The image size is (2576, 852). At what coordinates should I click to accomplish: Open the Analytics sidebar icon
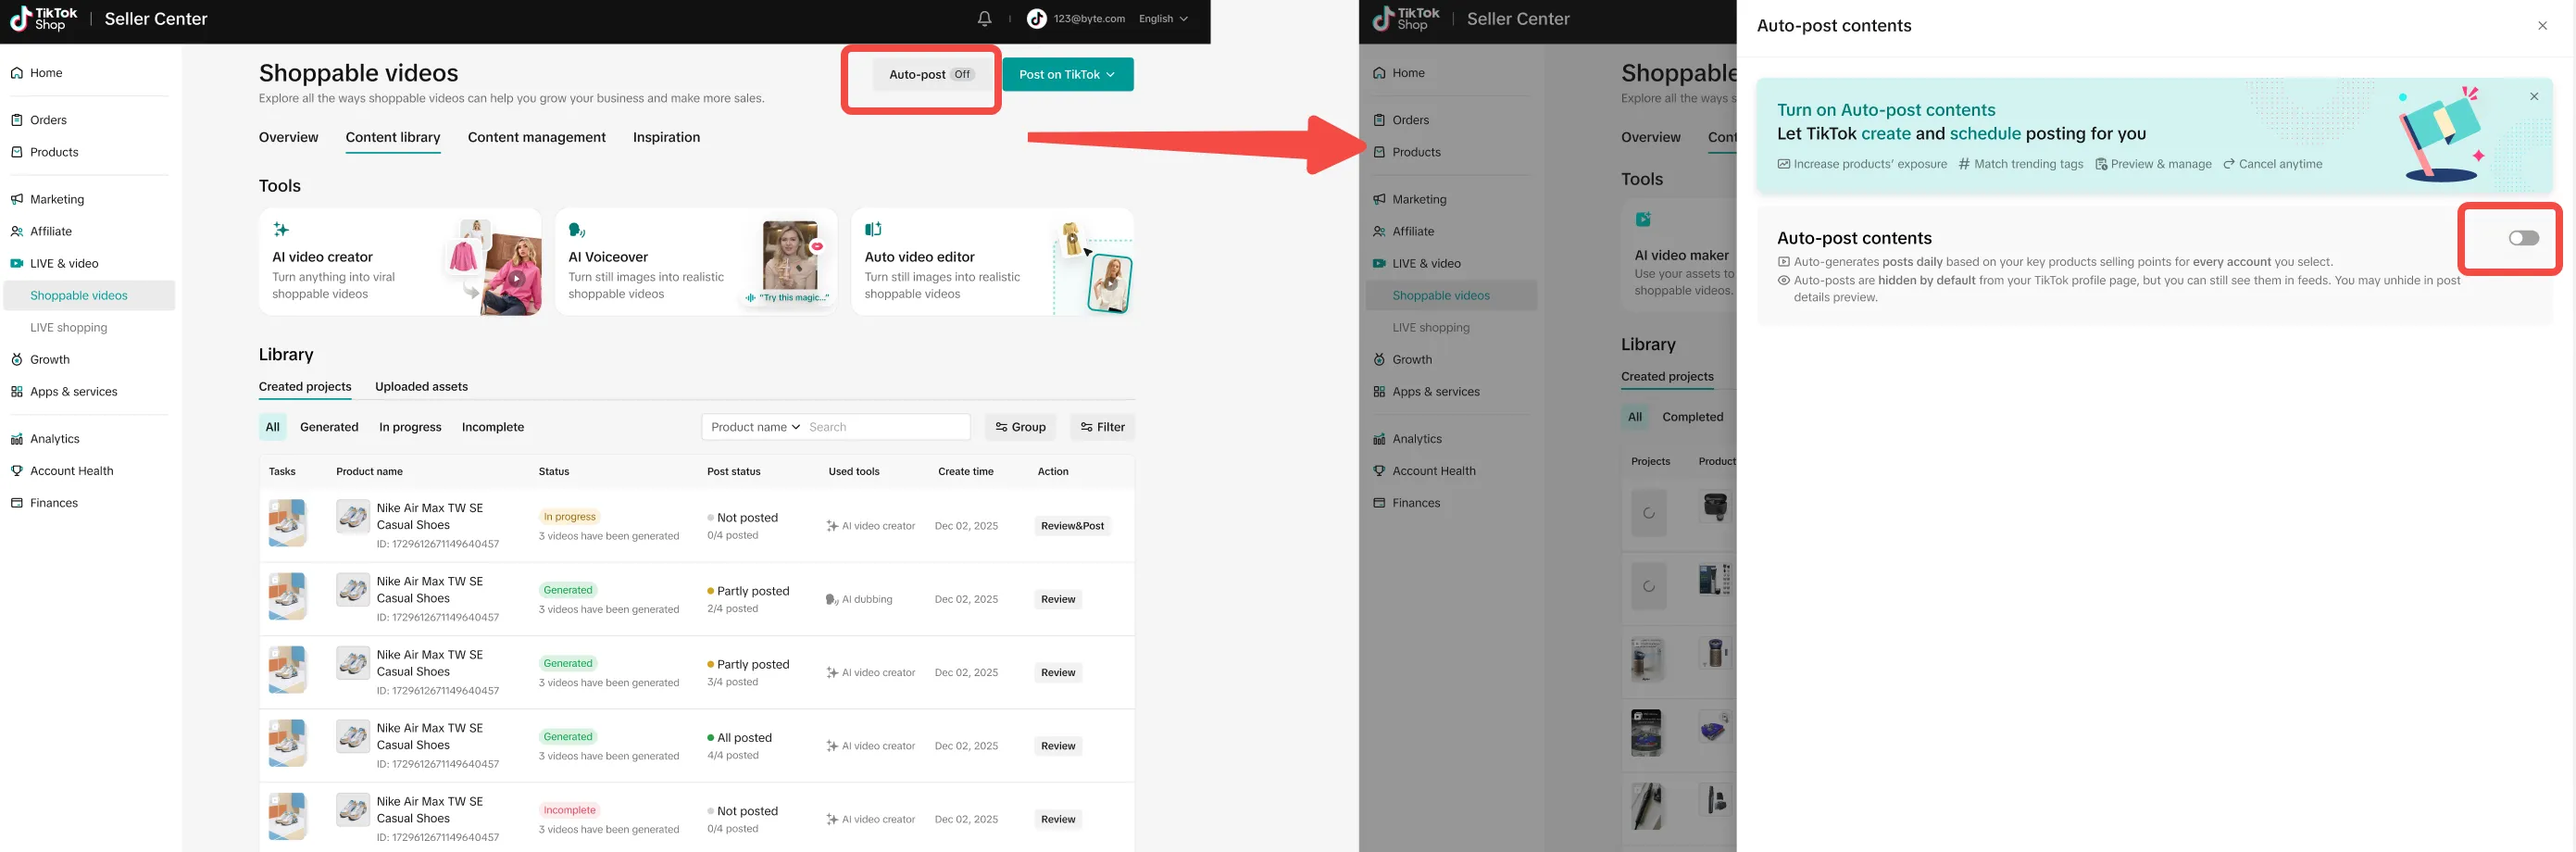click(x=17, y=438)
